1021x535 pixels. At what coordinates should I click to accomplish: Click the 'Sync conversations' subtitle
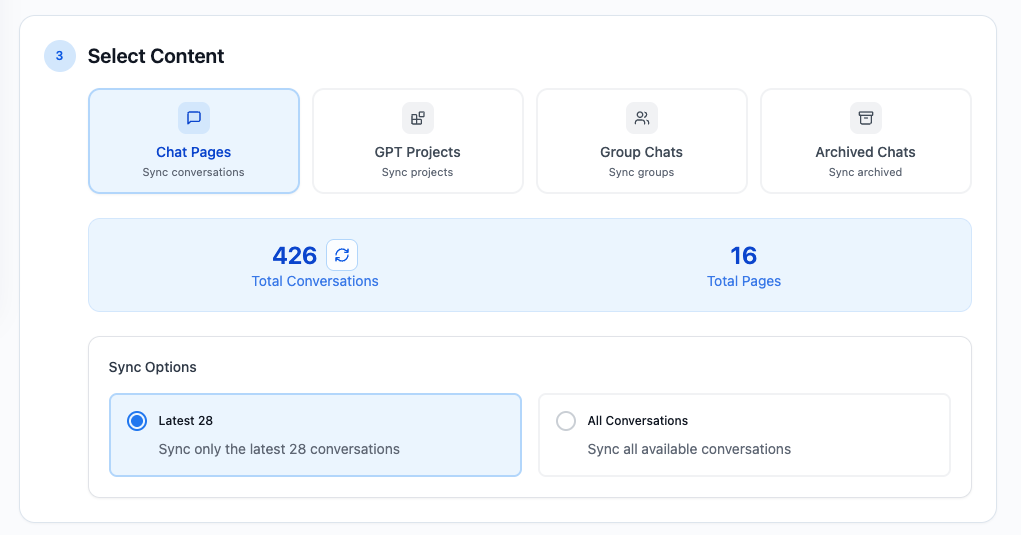(x=193, y=172)
